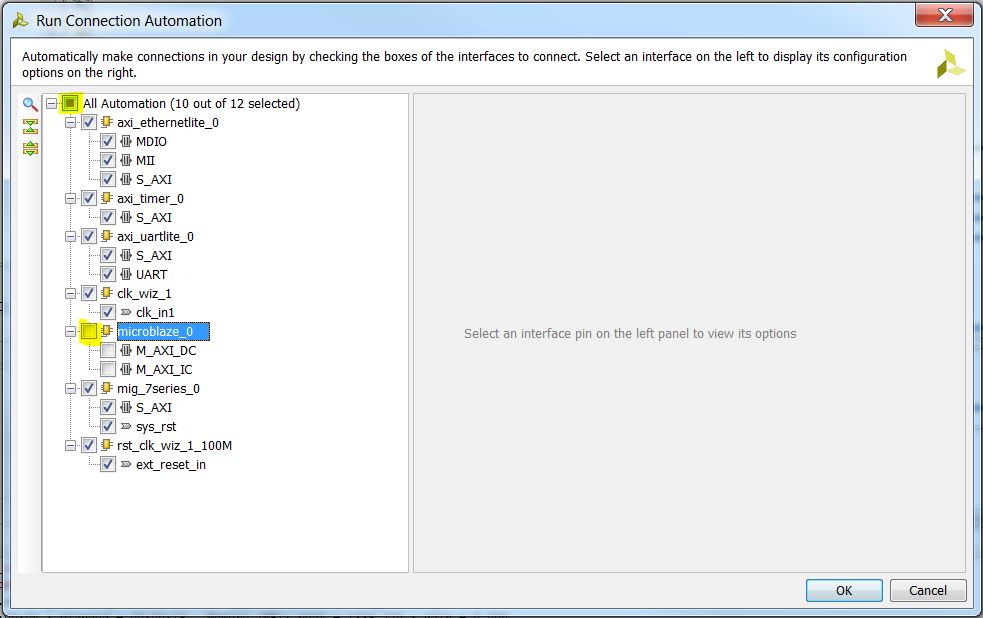Click the axi_timer_0 IP block icon

[x=107, y=198]
